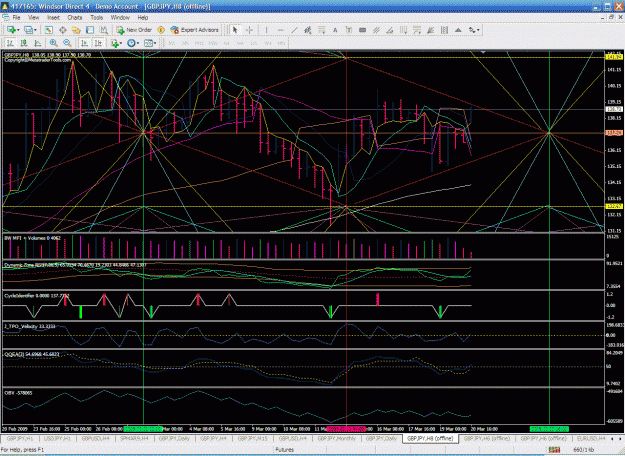The height and width of the screenshot is (456, 625).
Task: Open the Templates dropdown
Action: (150, 43)
